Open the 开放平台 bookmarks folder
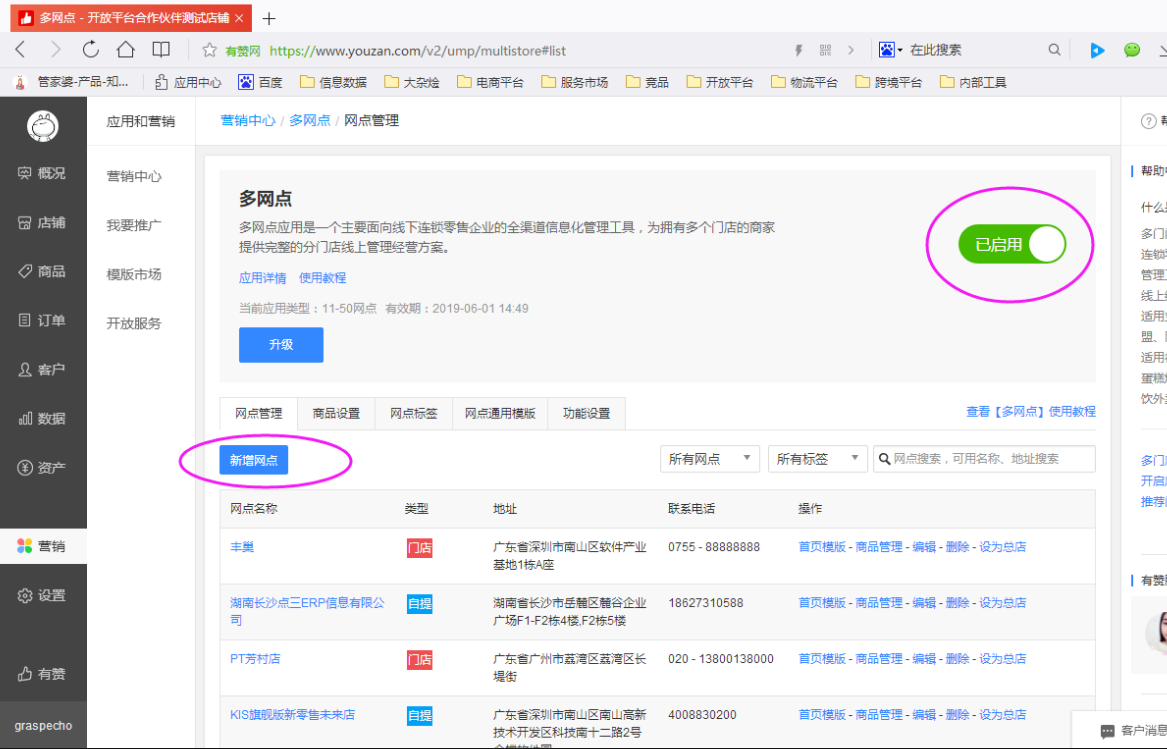 (720, 82)
